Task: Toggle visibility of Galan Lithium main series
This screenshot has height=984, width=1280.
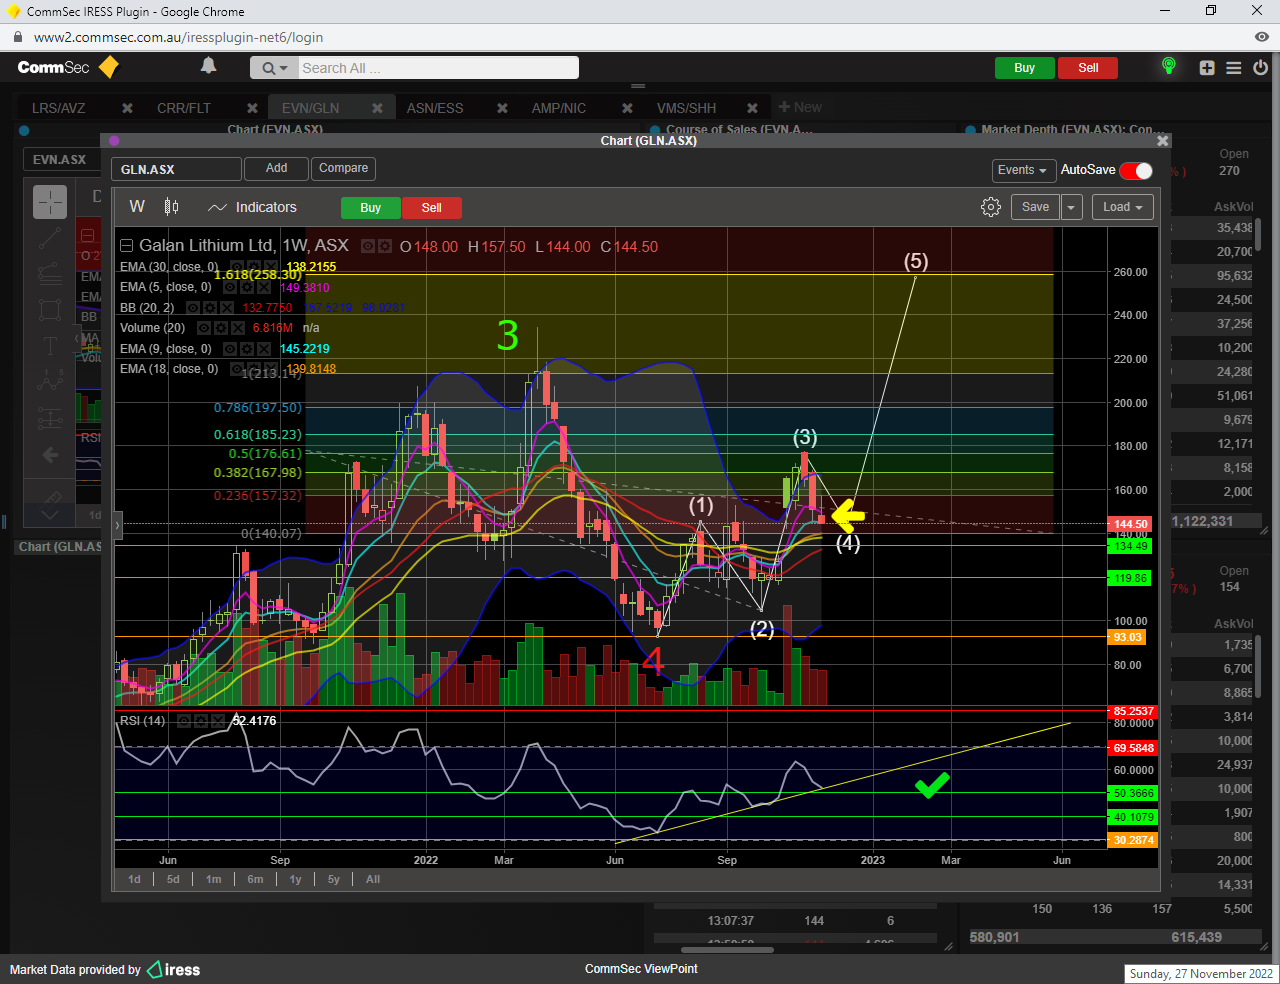Action: (368, 246)
